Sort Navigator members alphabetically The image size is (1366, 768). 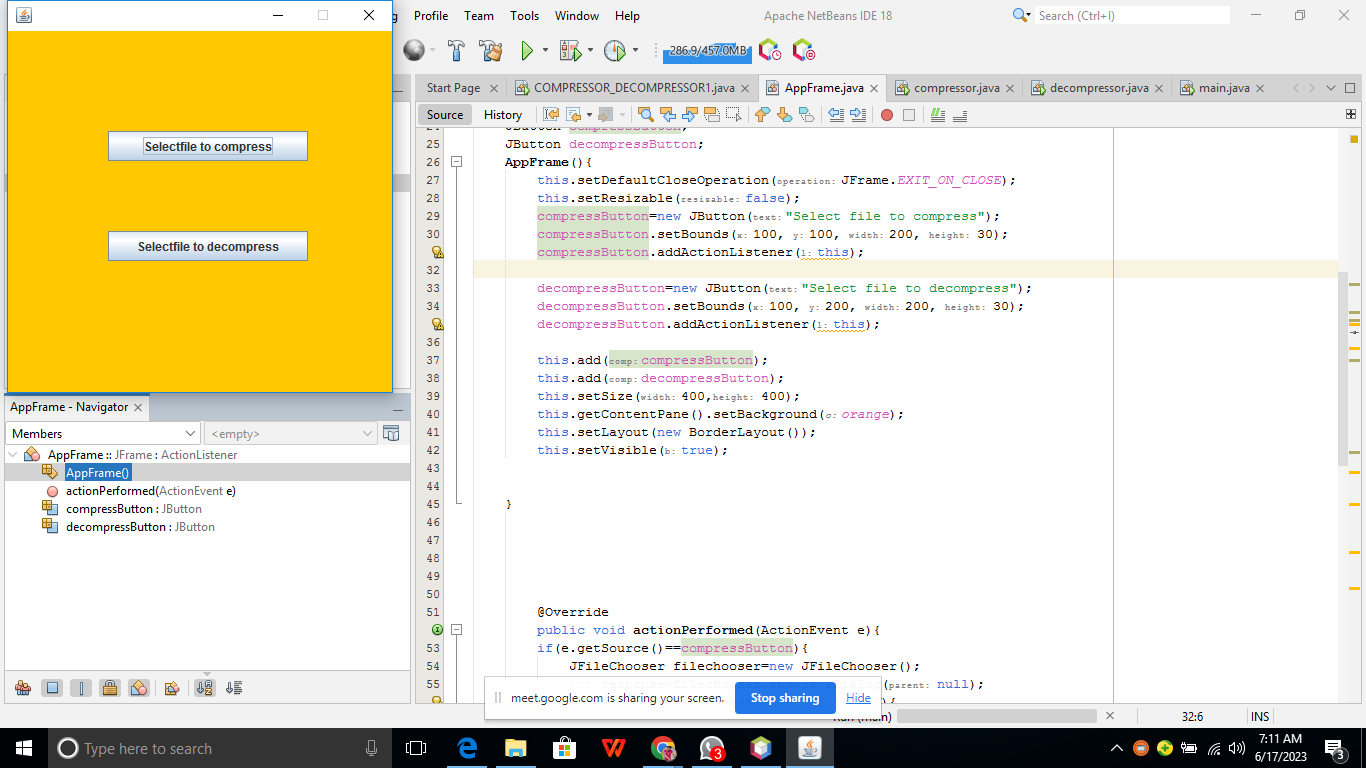click(x=207, y=688)
